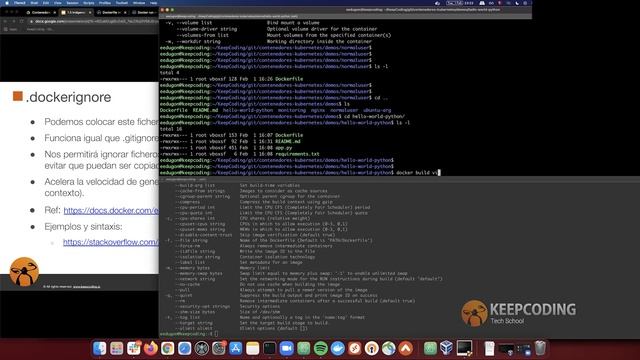Click 'README.md' in the hello-world-python listing
Screen dimensions: 640x360
288,141
